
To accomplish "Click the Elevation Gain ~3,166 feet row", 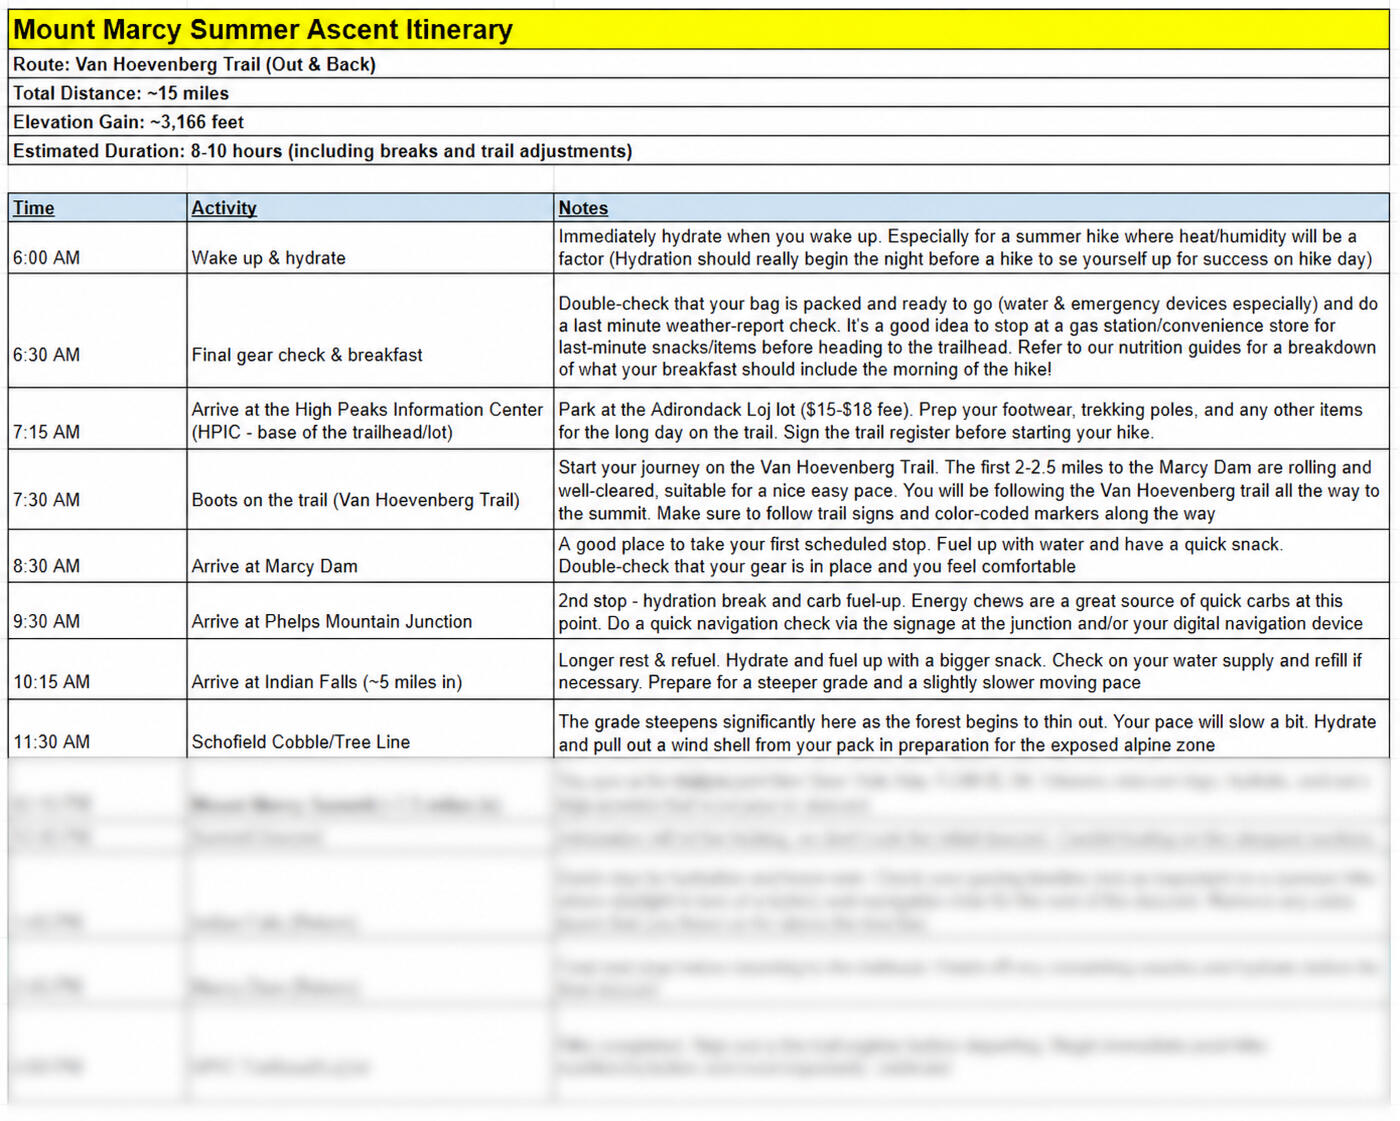I will pyautogui.click(x=698, y=122).
